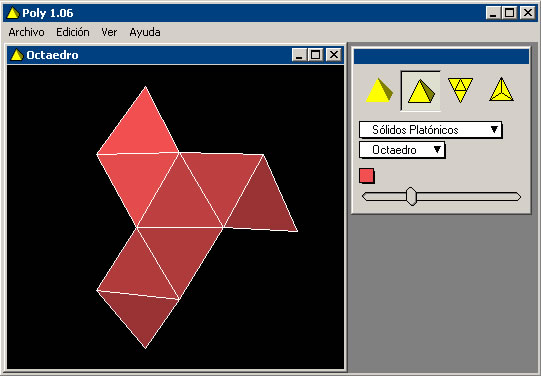Click the Poly application icon in title bar

[13, 13]
